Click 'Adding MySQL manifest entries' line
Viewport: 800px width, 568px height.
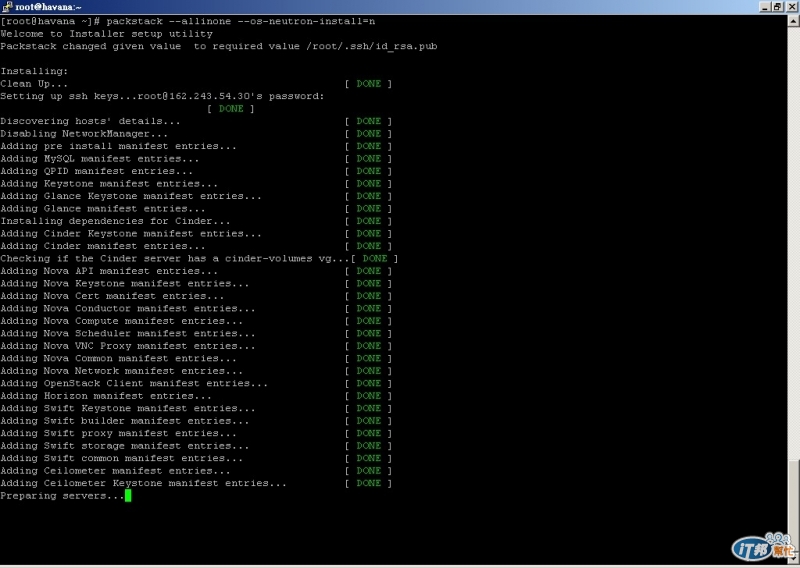click(x=99, y=159)
